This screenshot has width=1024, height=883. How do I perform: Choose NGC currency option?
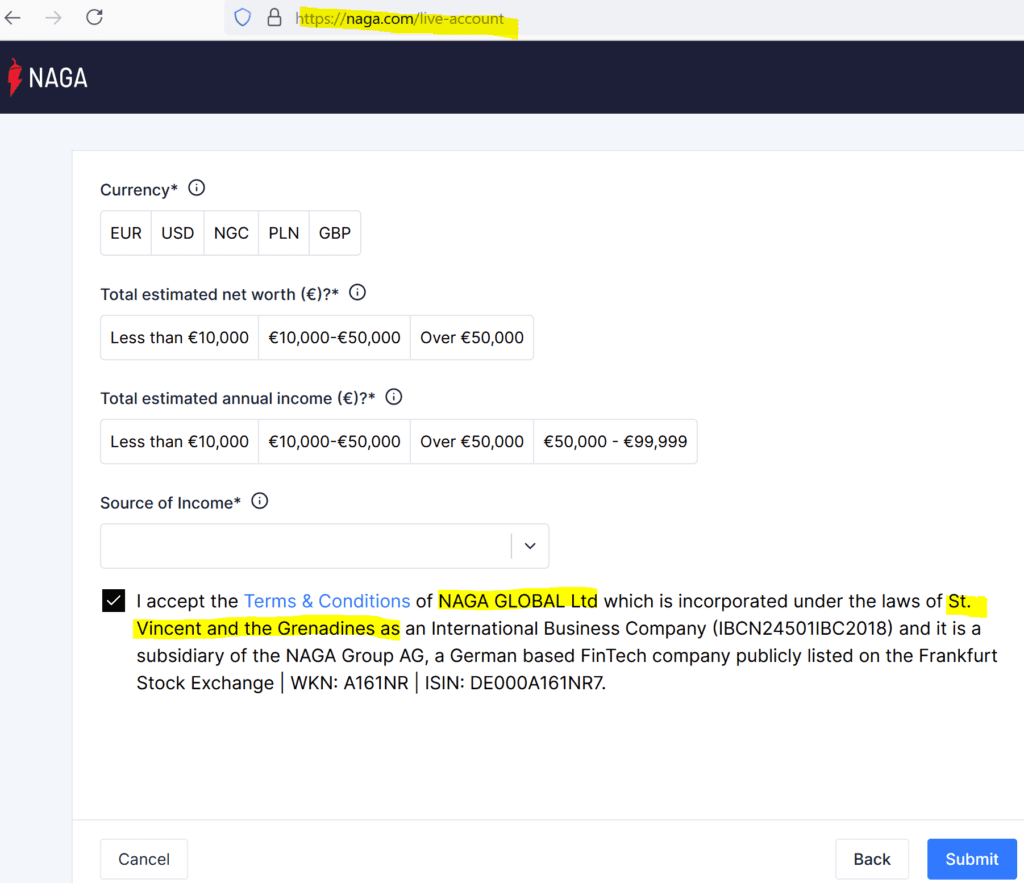point(231,233)
